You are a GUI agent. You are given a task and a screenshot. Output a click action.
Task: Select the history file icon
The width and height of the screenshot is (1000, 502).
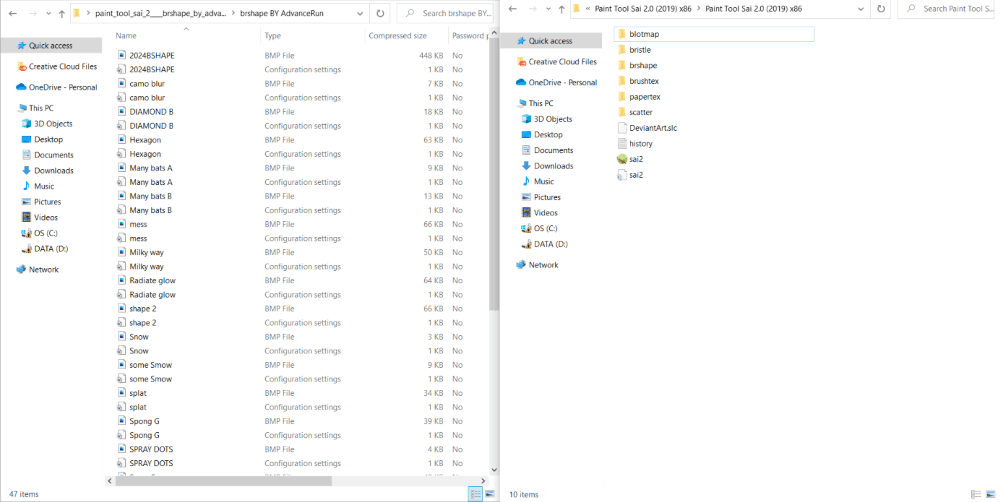pyautogui.click(x=622, y=144)
